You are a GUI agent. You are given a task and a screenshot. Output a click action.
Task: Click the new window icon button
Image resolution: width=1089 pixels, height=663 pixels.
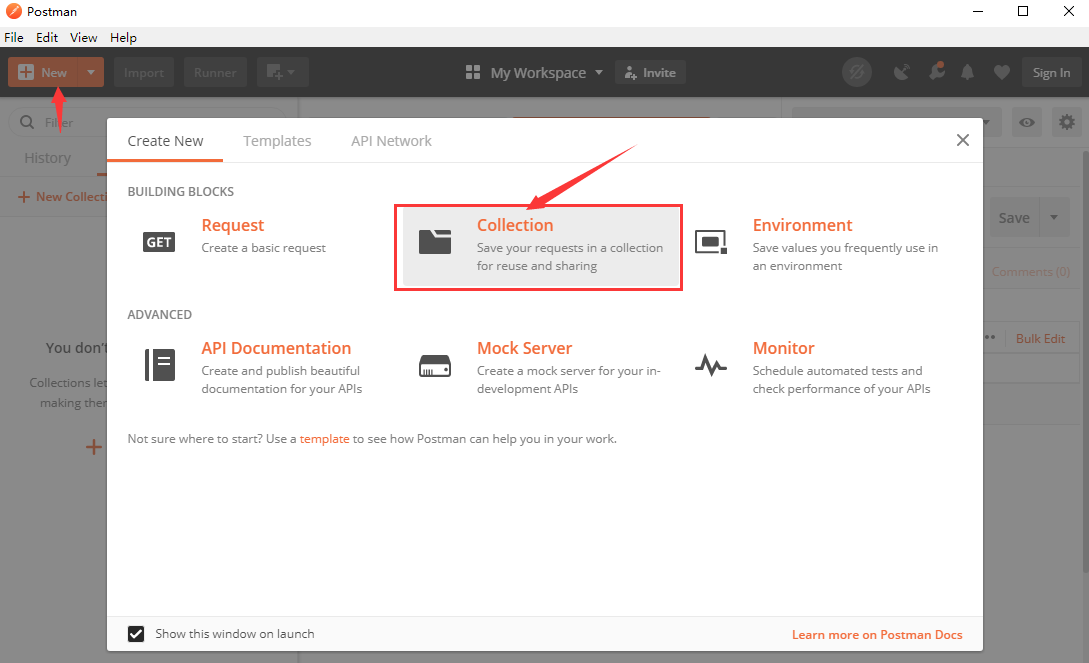click(283, 72)
